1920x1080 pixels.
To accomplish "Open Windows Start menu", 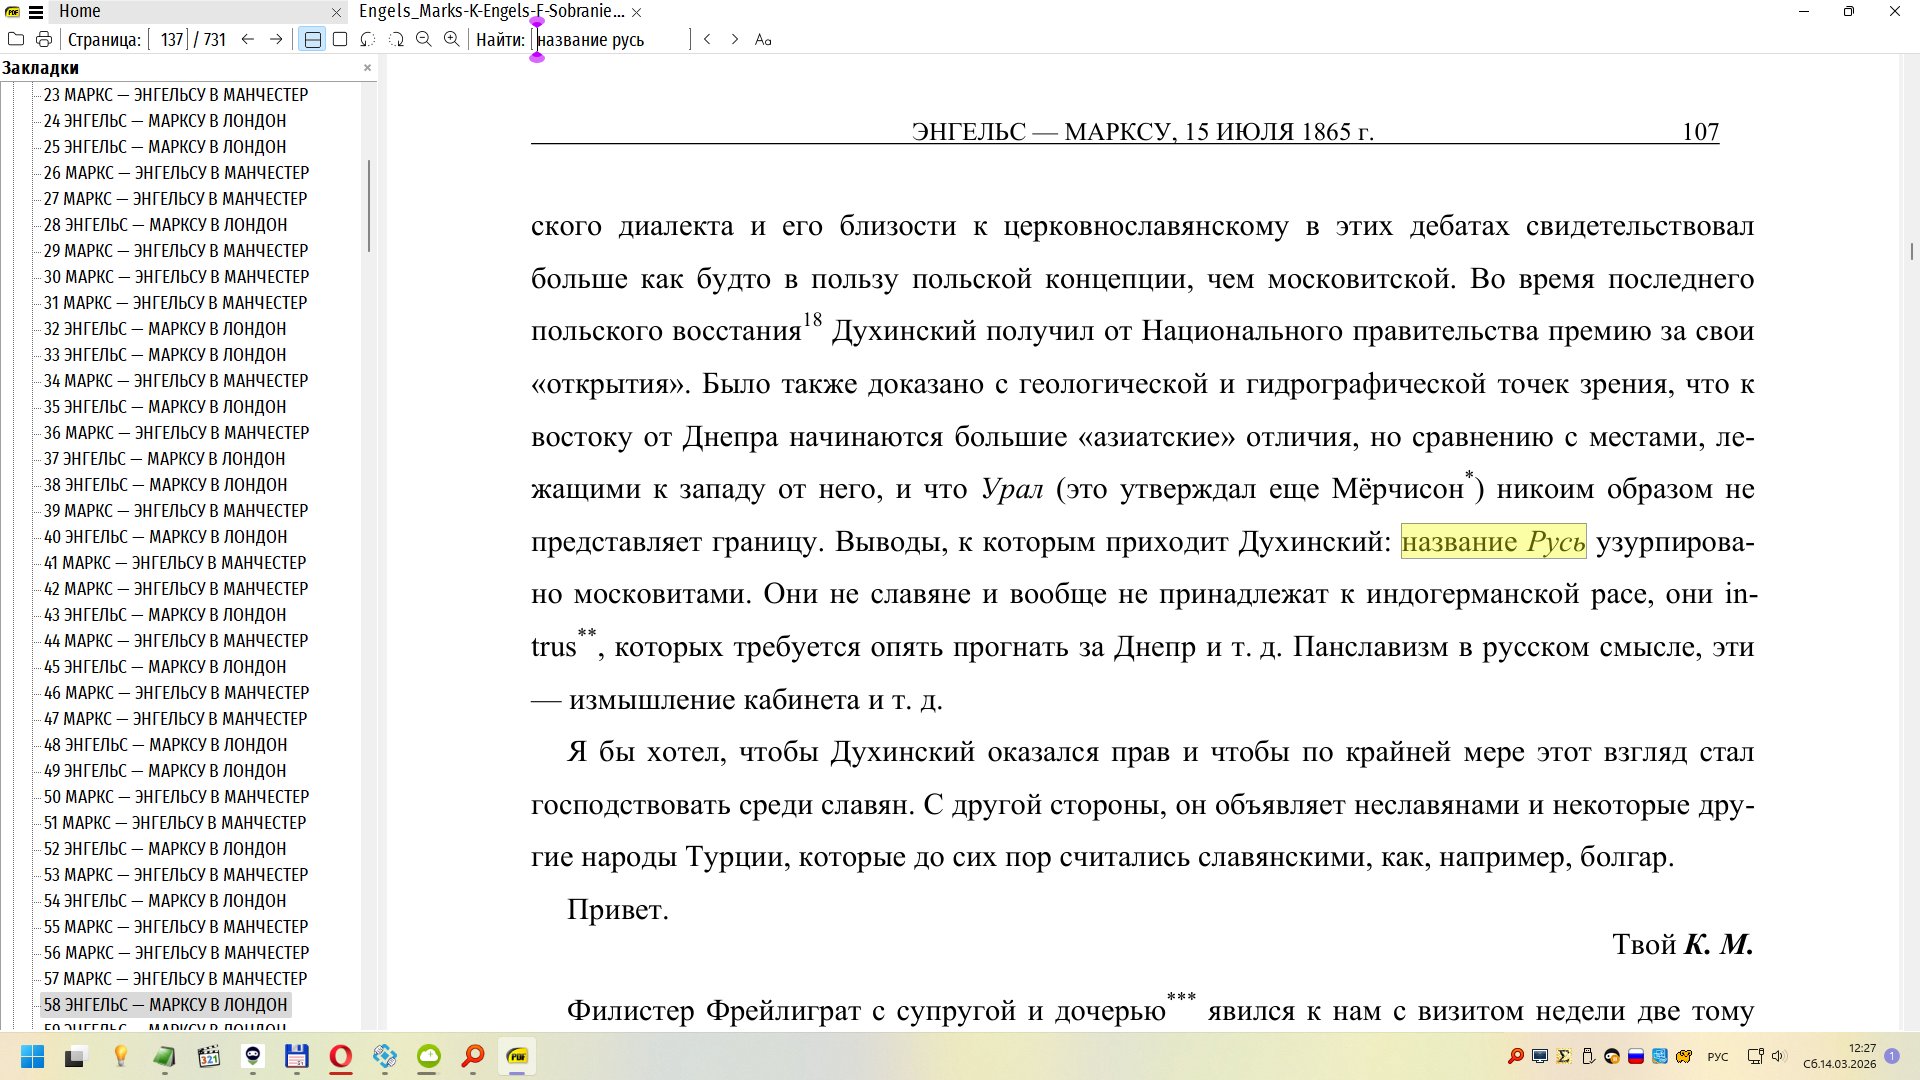I will (32, 1056).
